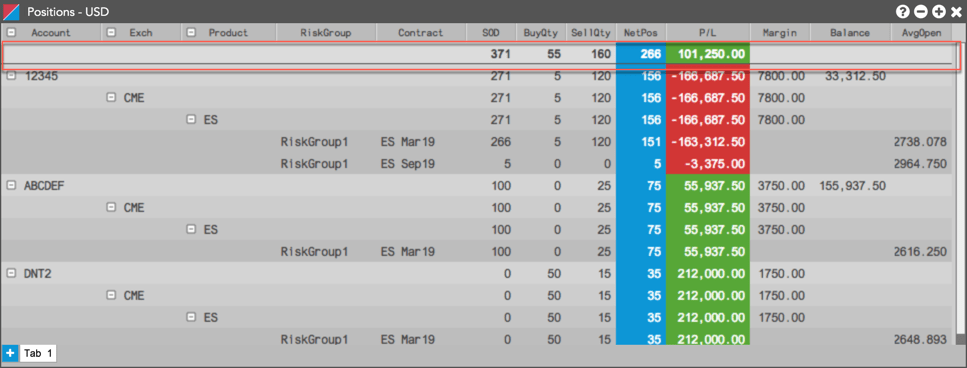Collapse all via Account header minus icon

click(x=11, y=32)
